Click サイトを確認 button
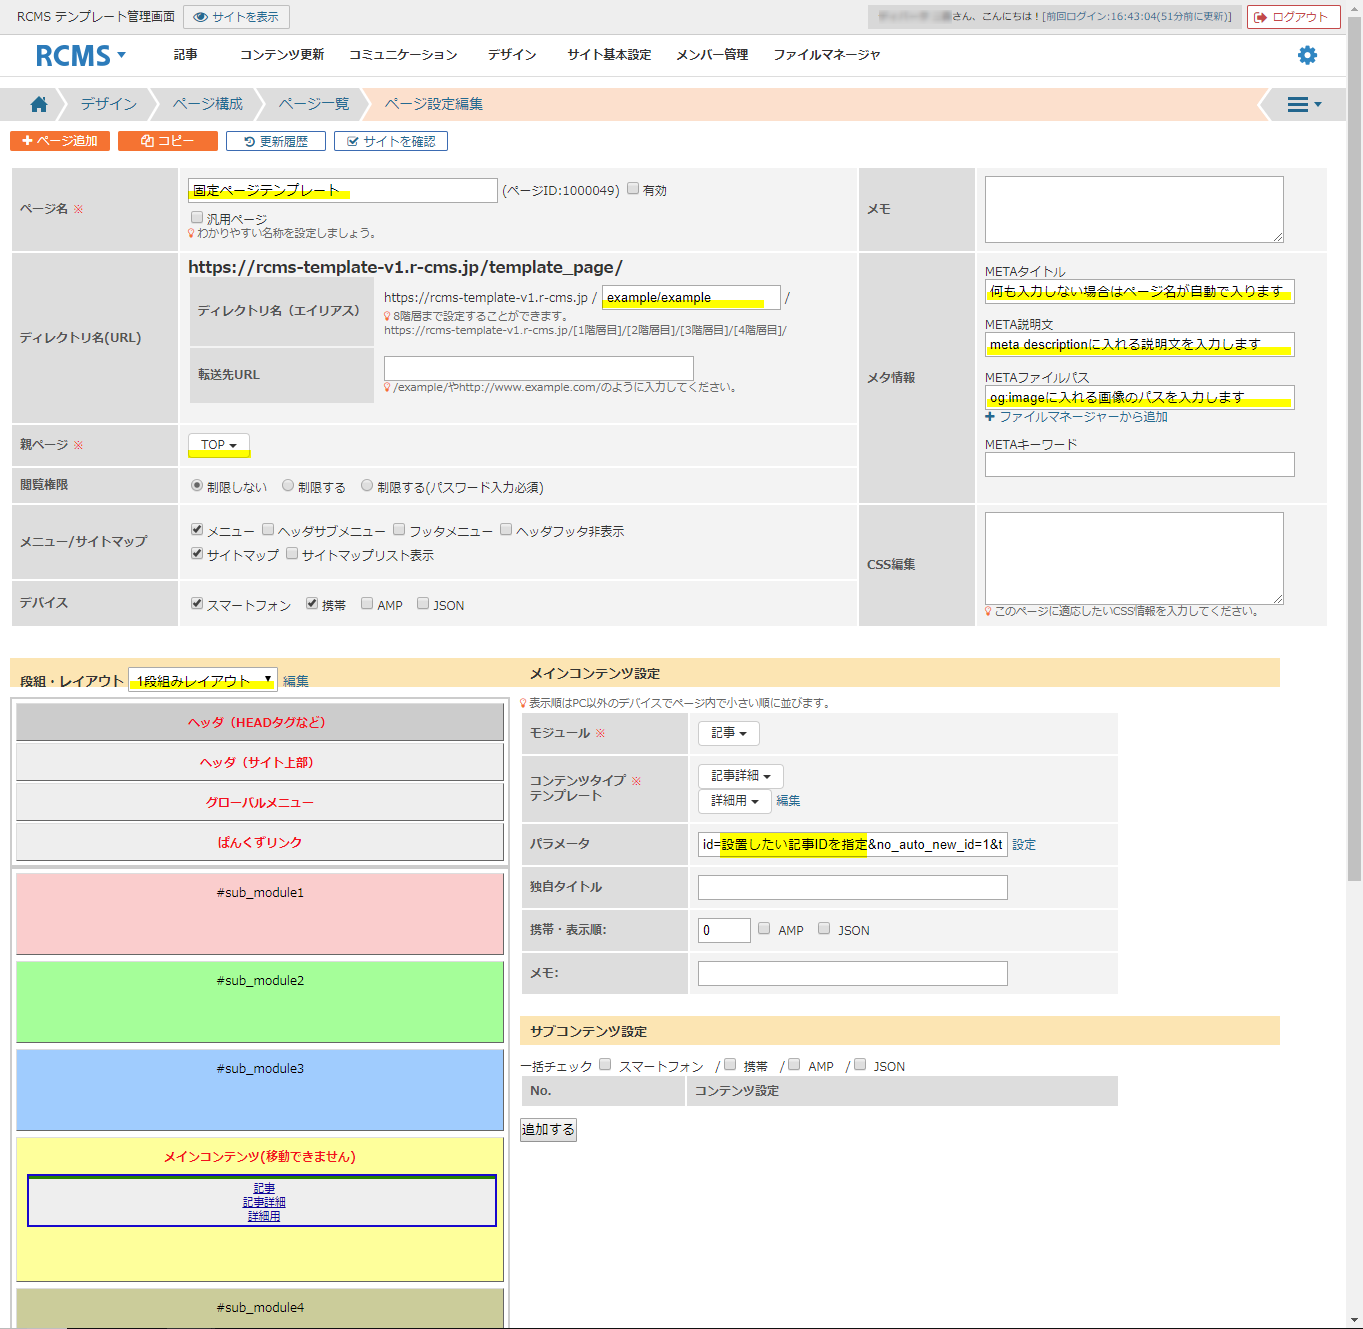1363x1329 pixels. 391,141
